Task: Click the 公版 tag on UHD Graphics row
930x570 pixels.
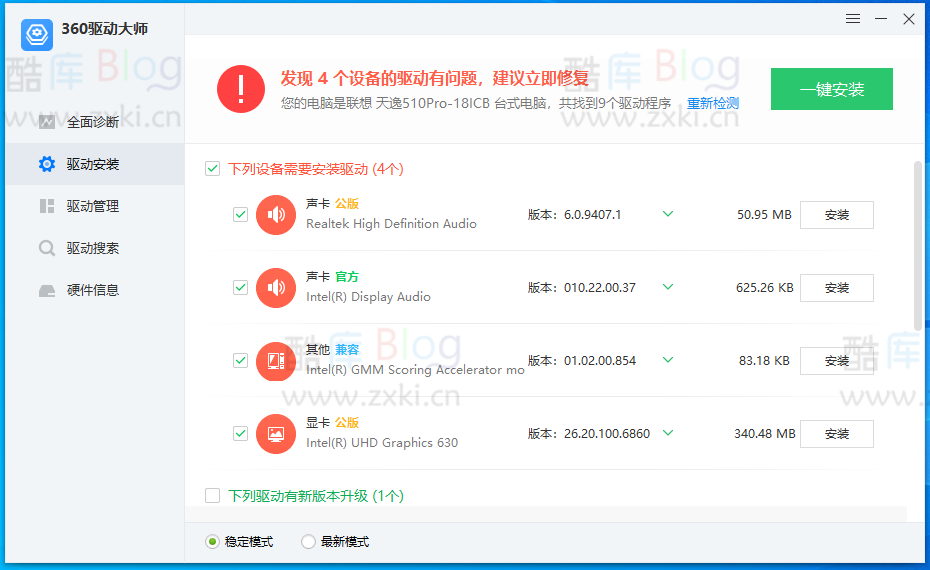Action: pyautogui.click(x=347, y=422)
